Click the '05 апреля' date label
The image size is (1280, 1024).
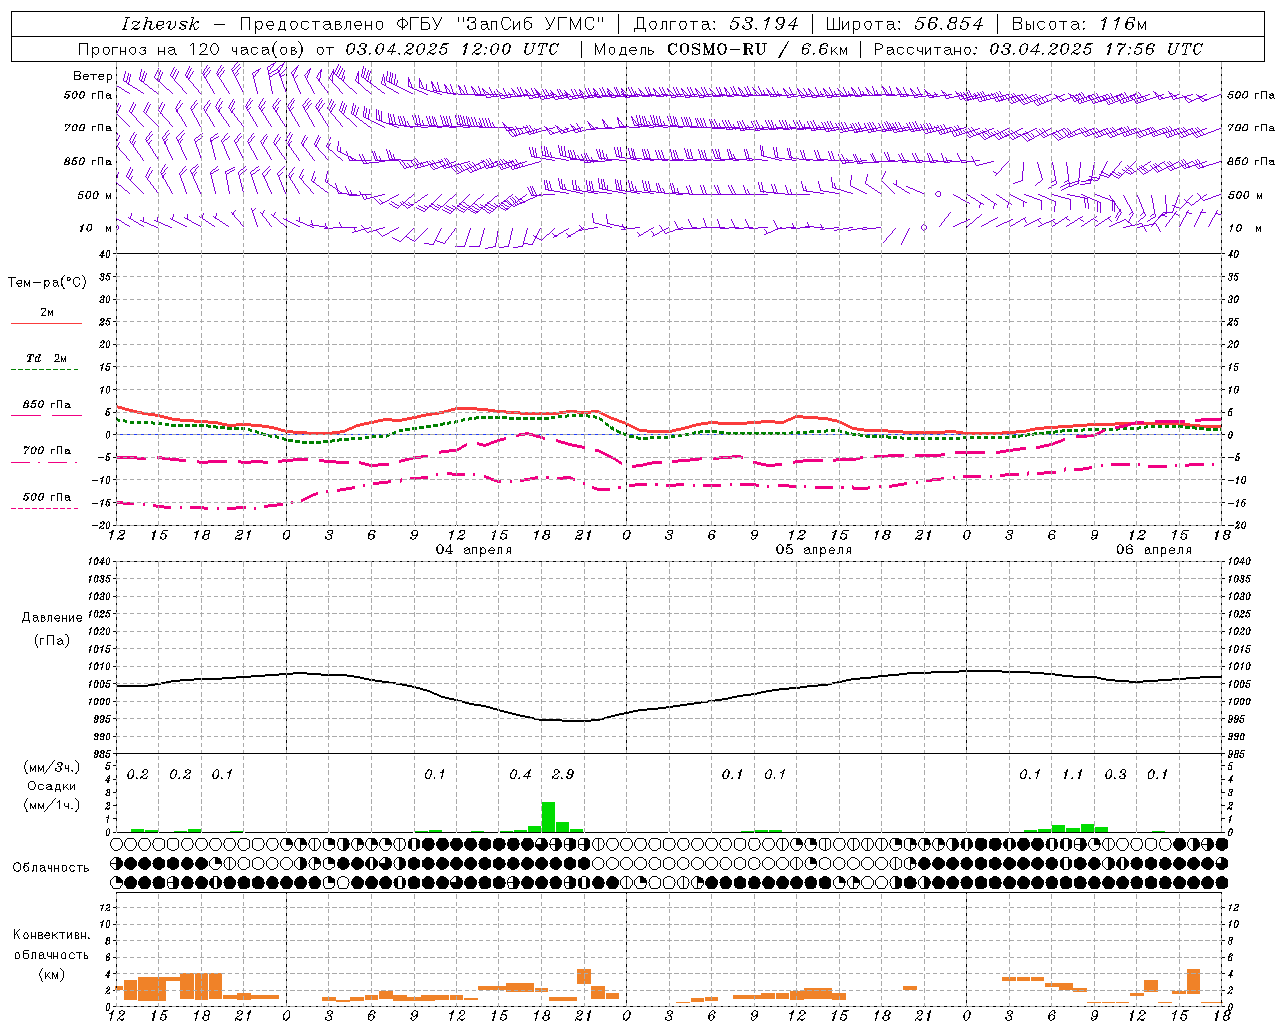tap(814, 550)
